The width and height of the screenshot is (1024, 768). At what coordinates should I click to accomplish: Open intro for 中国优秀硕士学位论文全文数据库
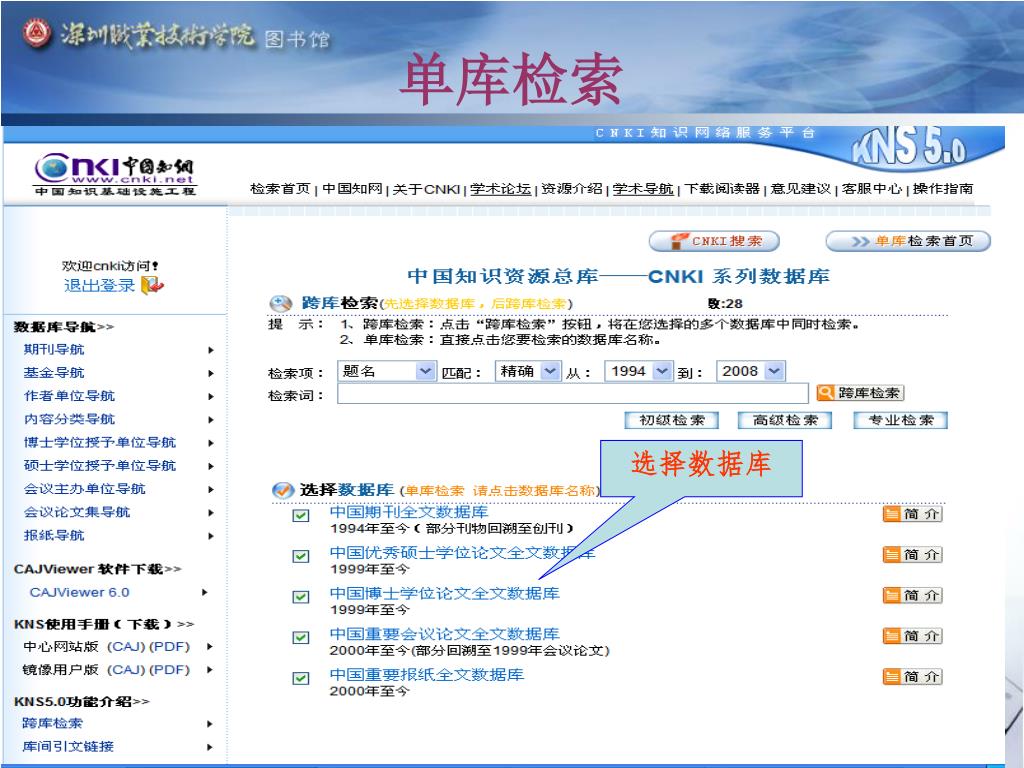click(x=912, y=554)
